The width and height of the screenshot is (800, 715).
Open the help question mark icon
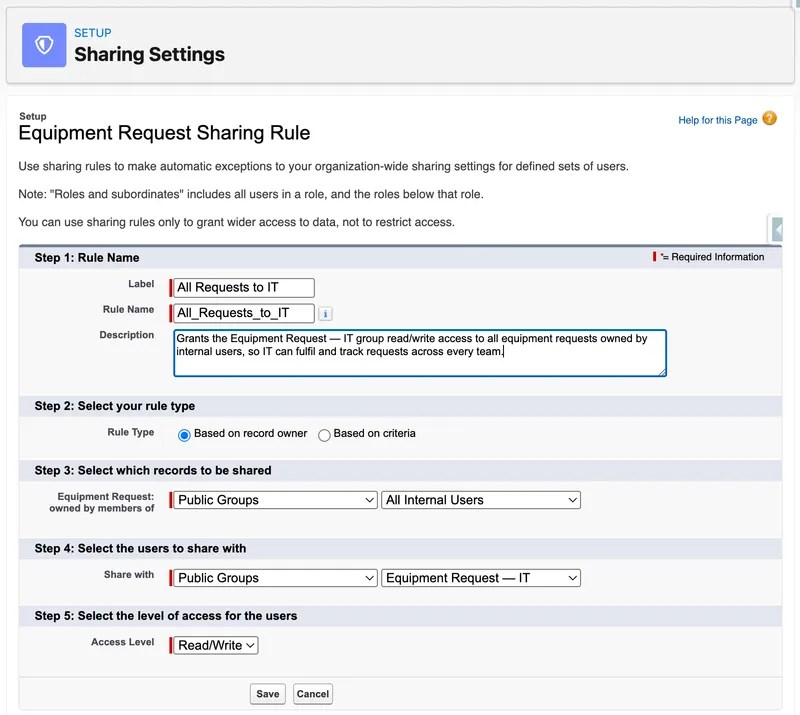tap(769, 118)
